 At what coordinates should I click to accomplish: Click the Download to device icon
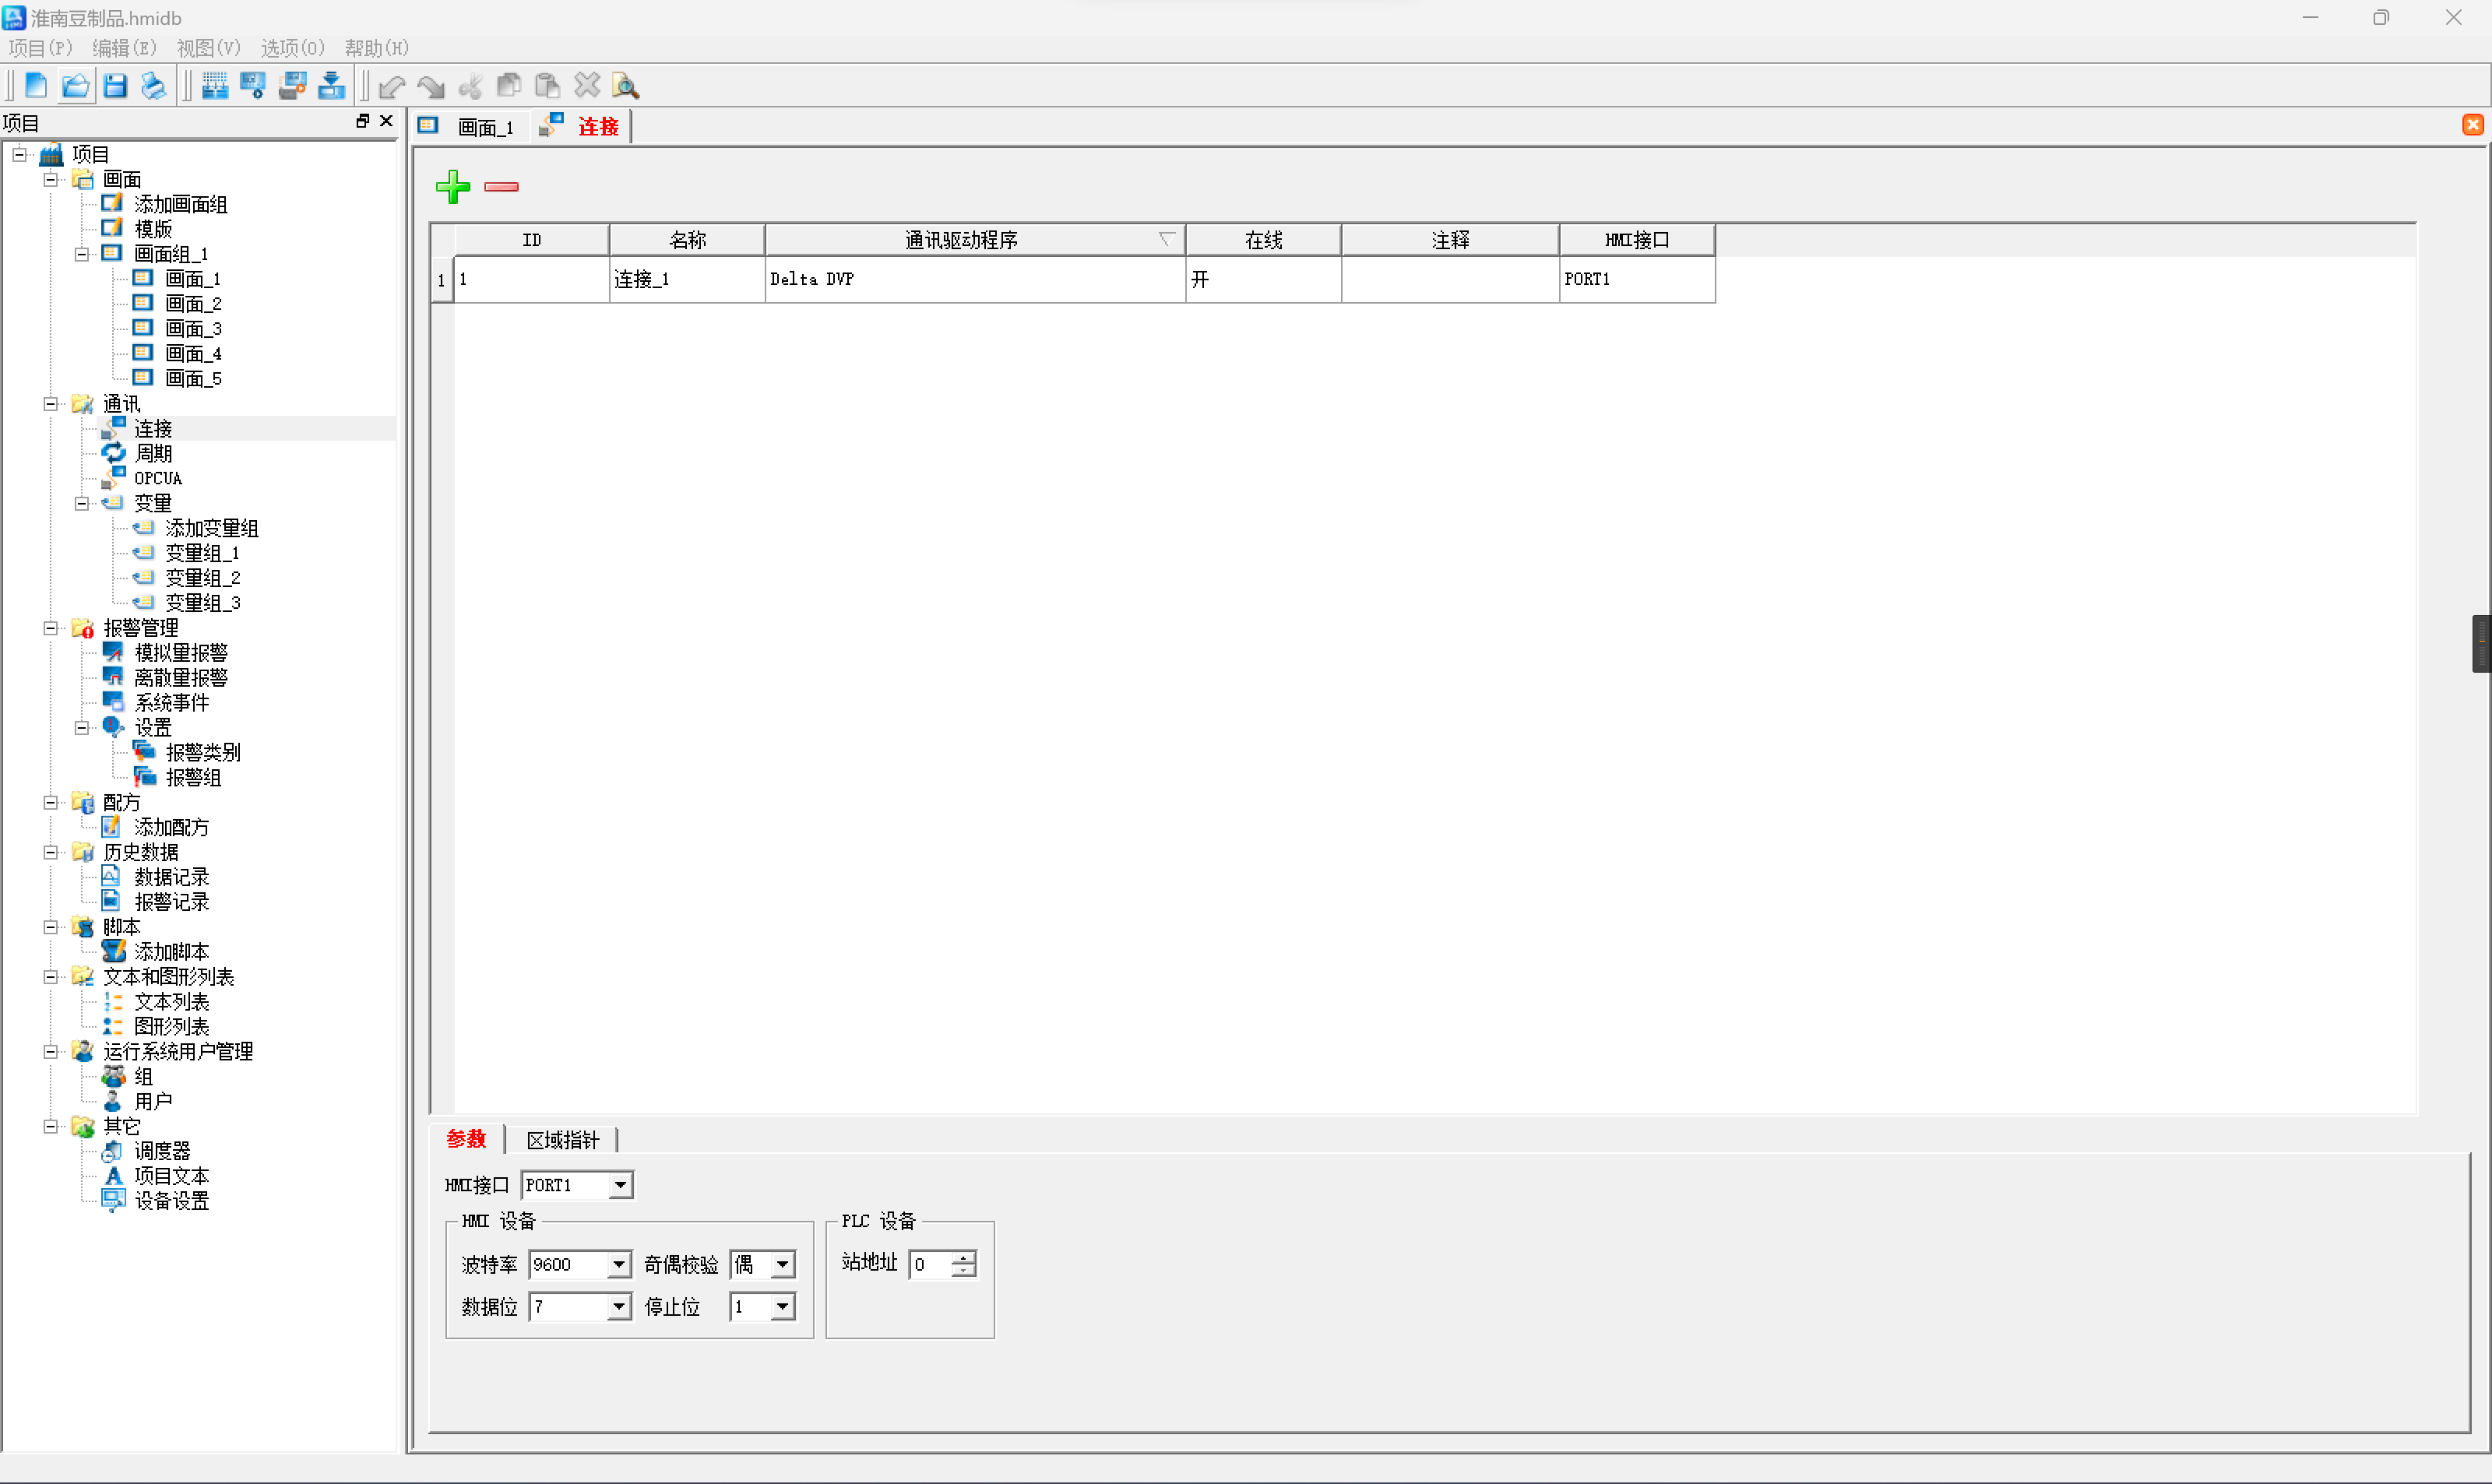[x=331, y=86]
